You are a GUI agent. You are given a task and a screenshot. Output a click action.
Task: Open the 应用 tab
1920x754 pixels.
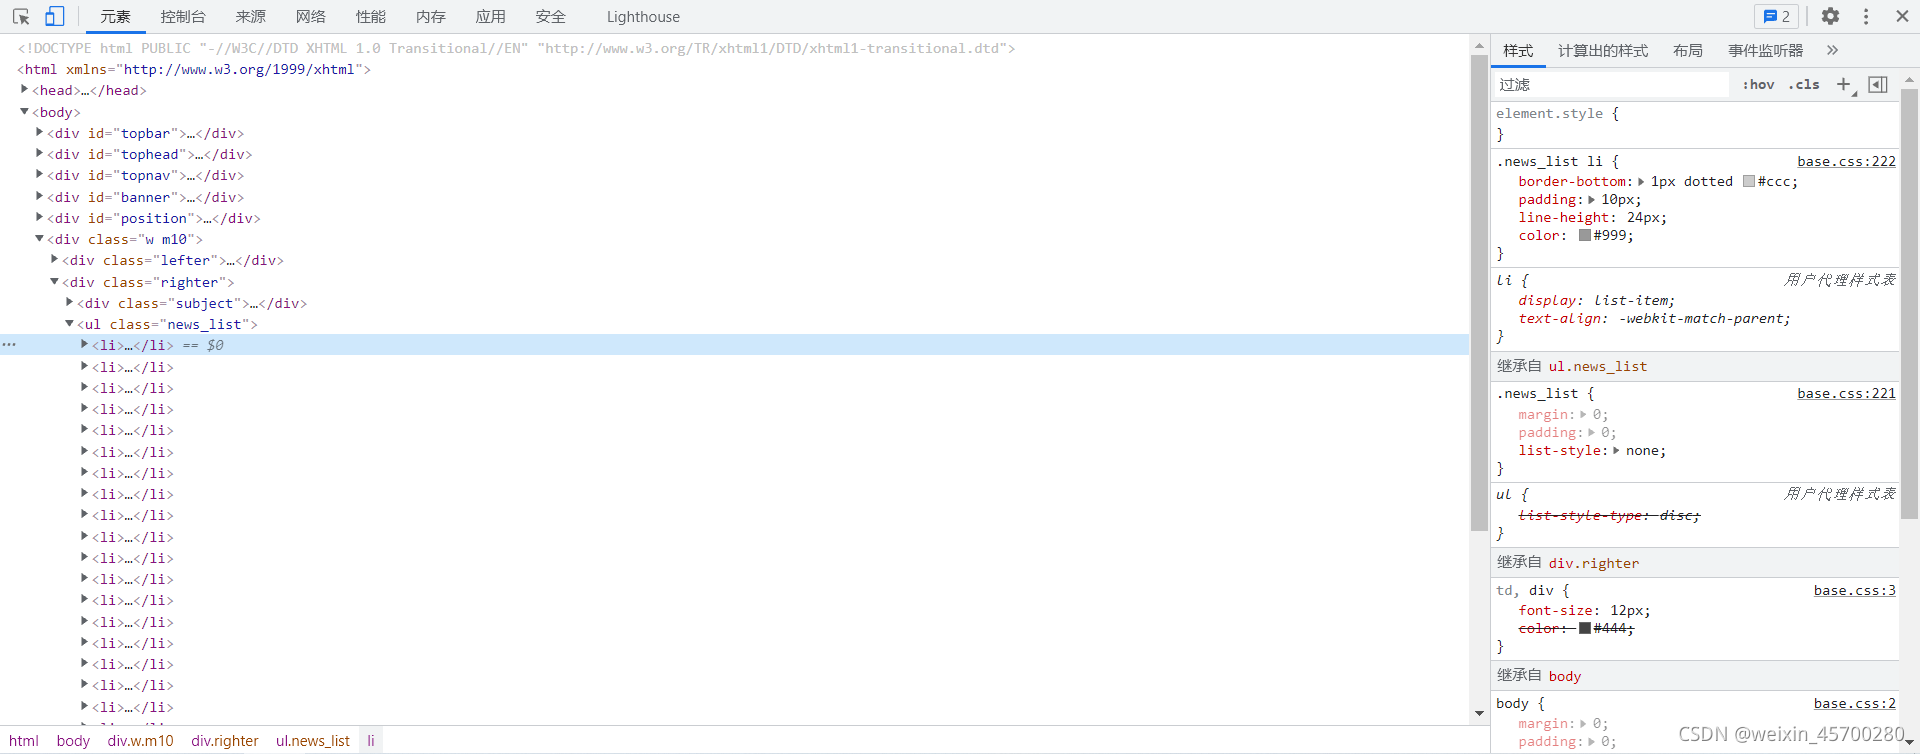[491, 17]
